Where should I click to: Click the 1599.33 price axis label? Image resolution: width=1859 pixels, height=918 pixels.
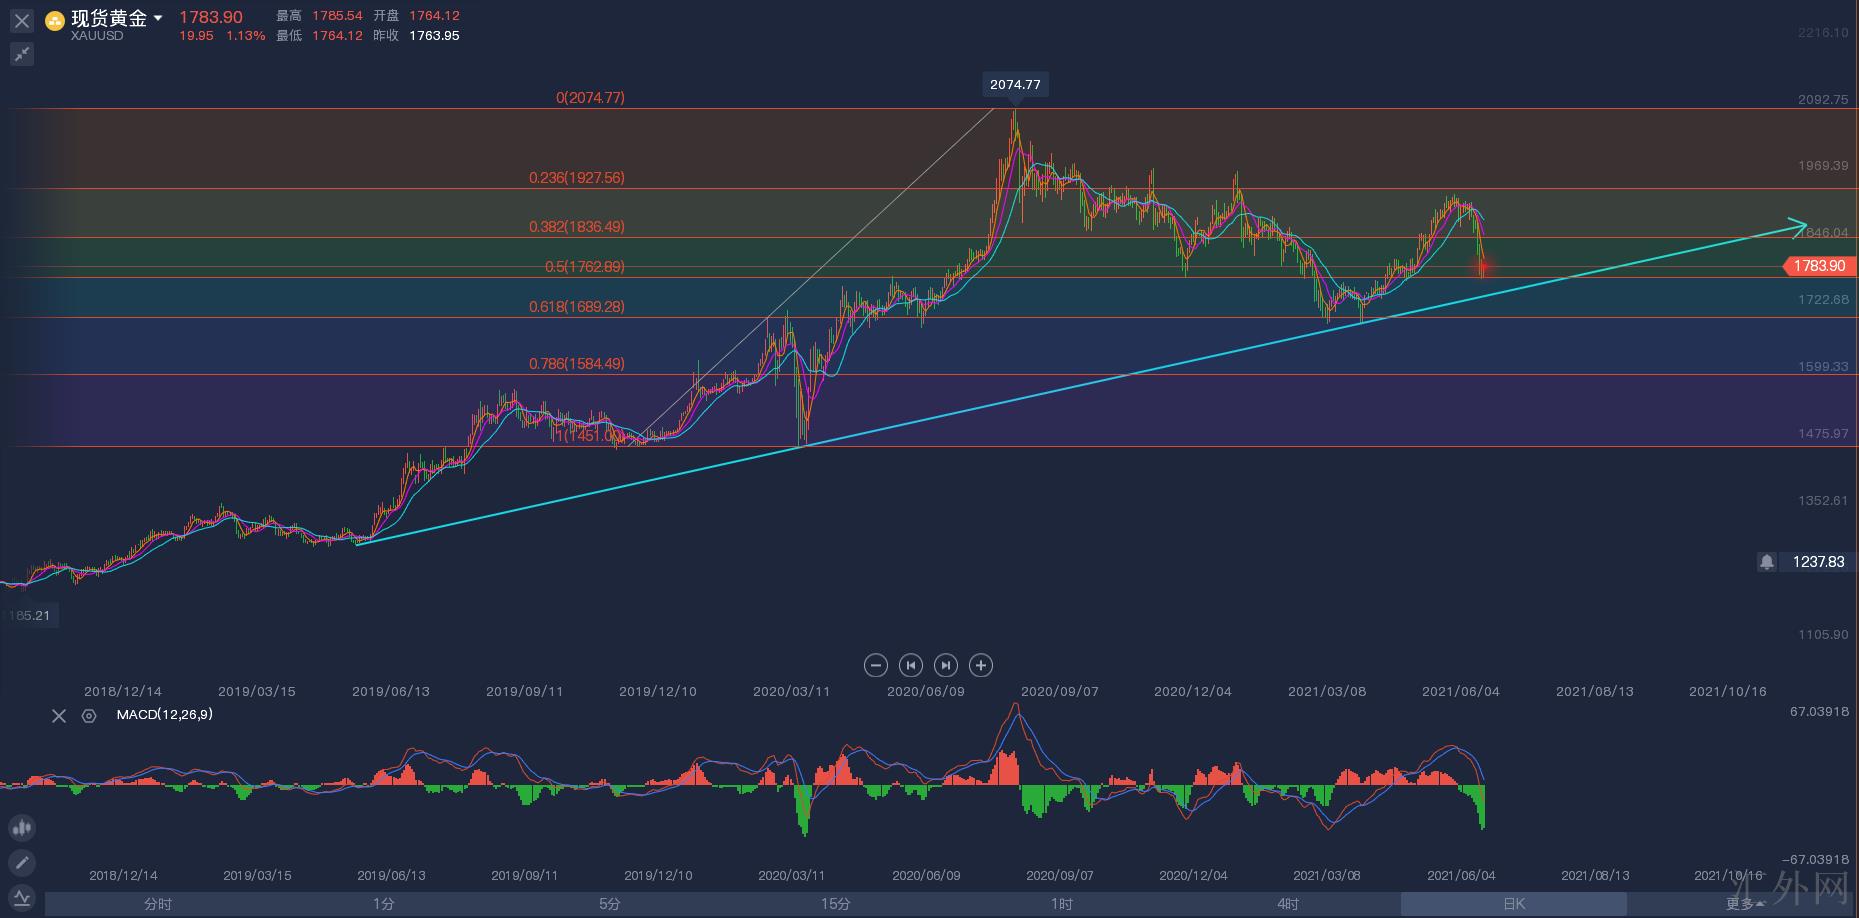pyautogui.click(x=1823, y=367)
